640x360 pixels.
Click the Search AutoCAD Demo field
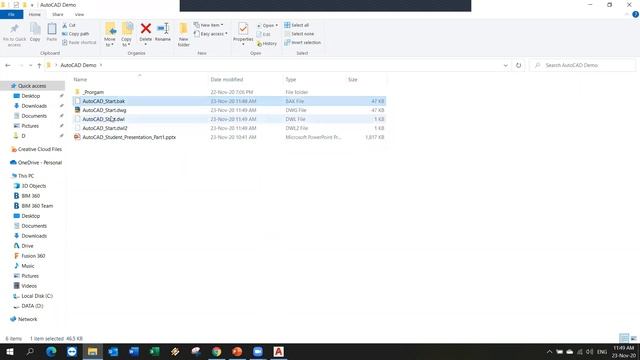(583, 65)
